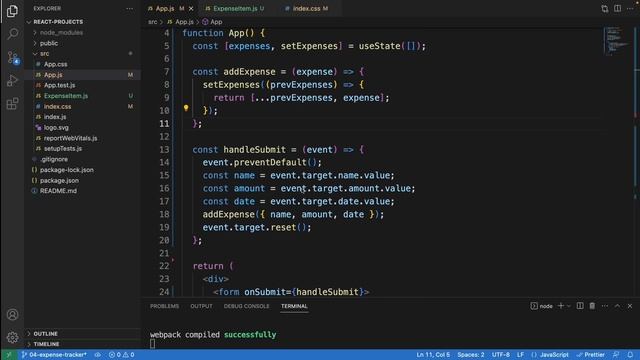Open the feedback icon in status bar
This screenshot has height=360, width=640.
point(616,355)
